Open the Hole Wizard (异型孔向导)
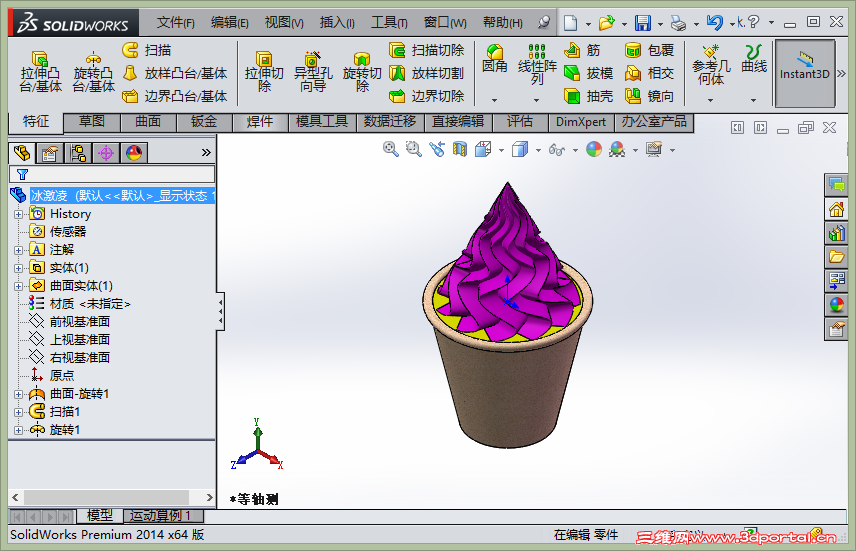Screen dimensions: 856x551 click(x=313, y=72)
